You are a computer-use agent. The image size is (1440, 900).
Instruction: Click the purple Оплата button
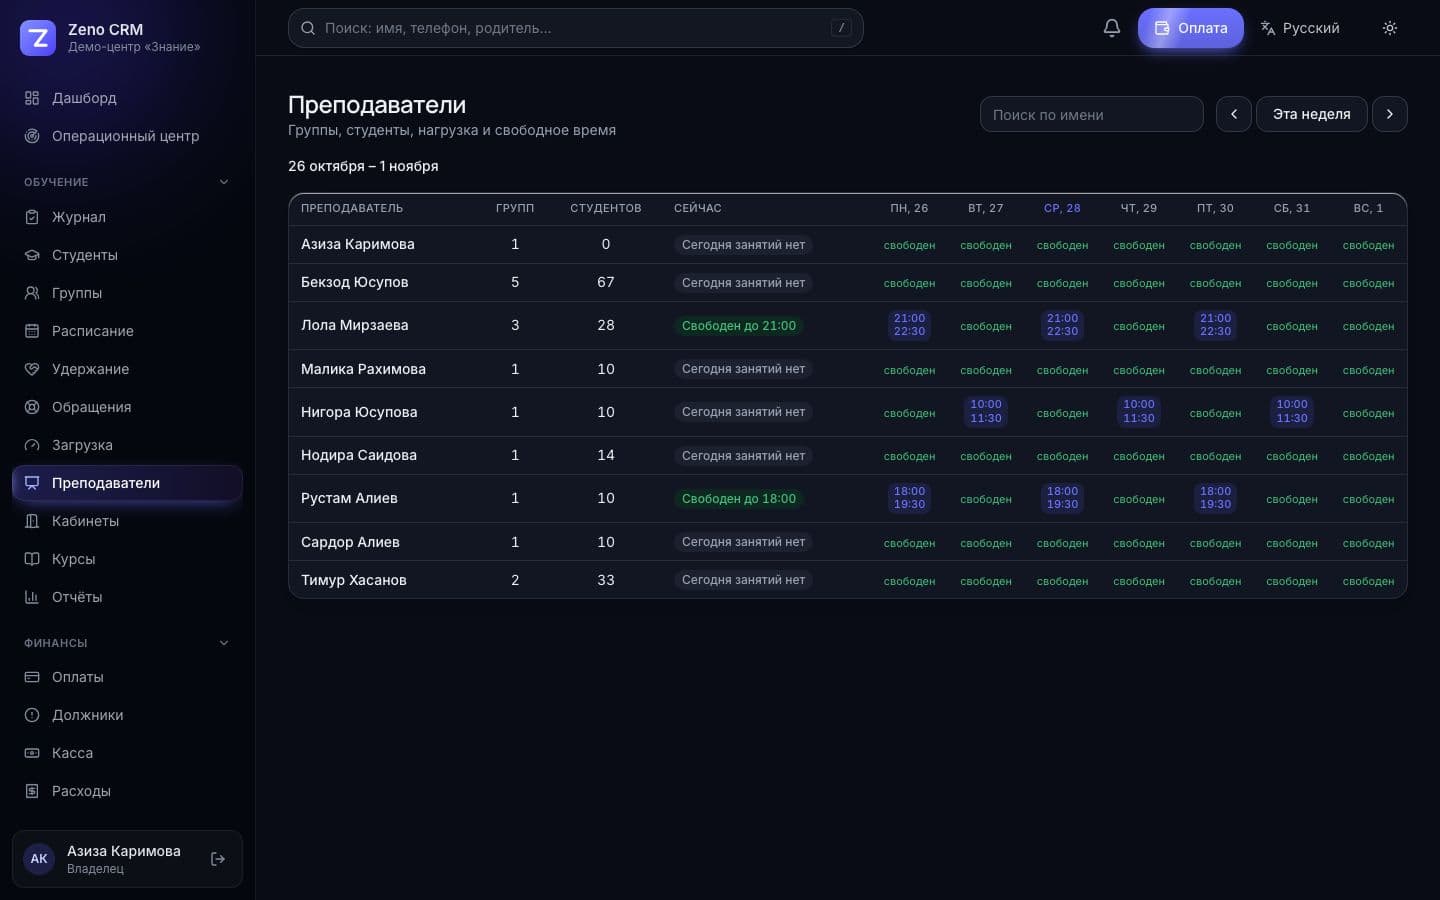[x=1191, y=28]
